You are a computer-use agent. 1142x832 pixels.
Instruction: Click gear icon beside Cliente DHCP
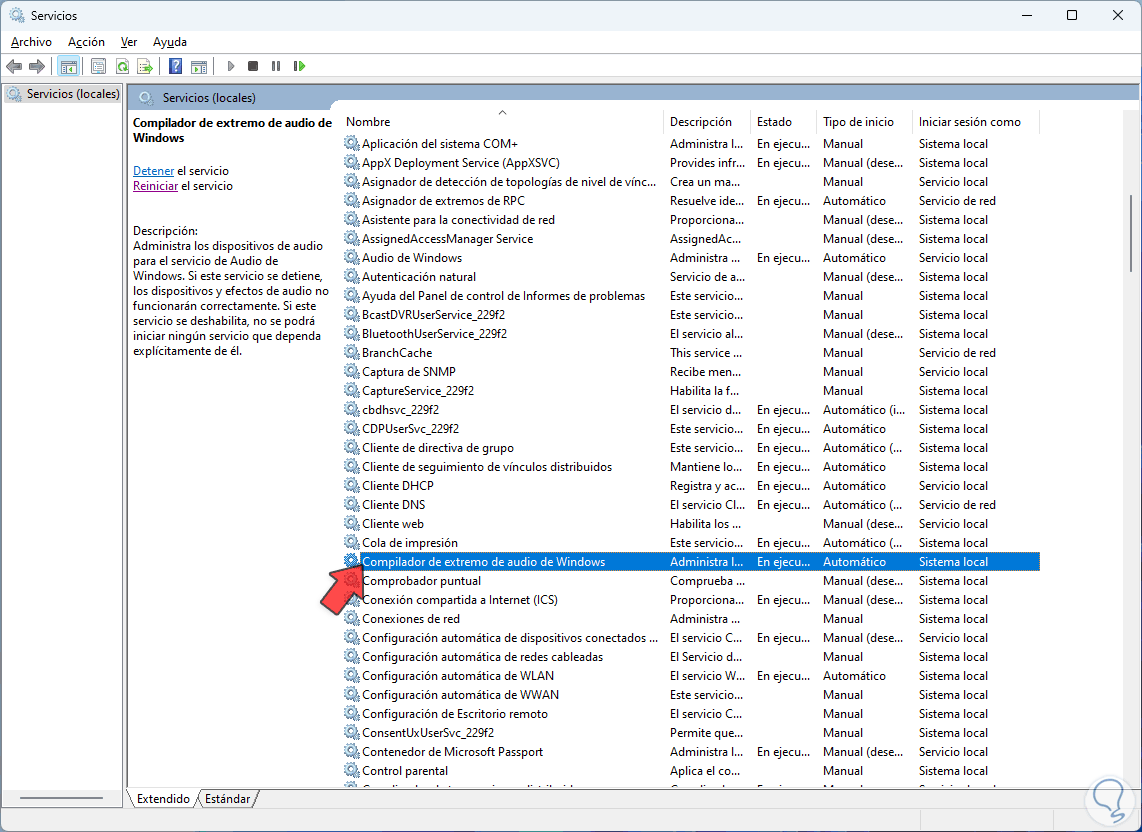click(x=352, y=485)
